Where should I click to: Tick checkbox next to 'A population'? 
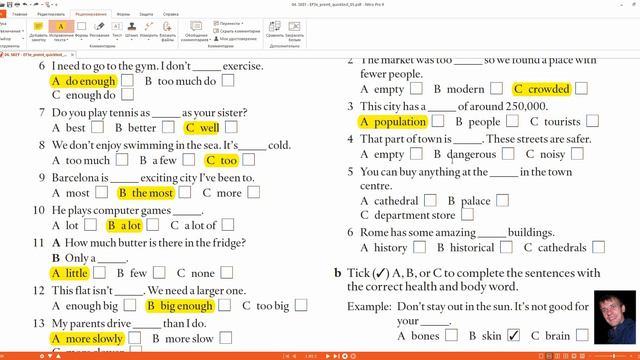click(x=438, y=121)
